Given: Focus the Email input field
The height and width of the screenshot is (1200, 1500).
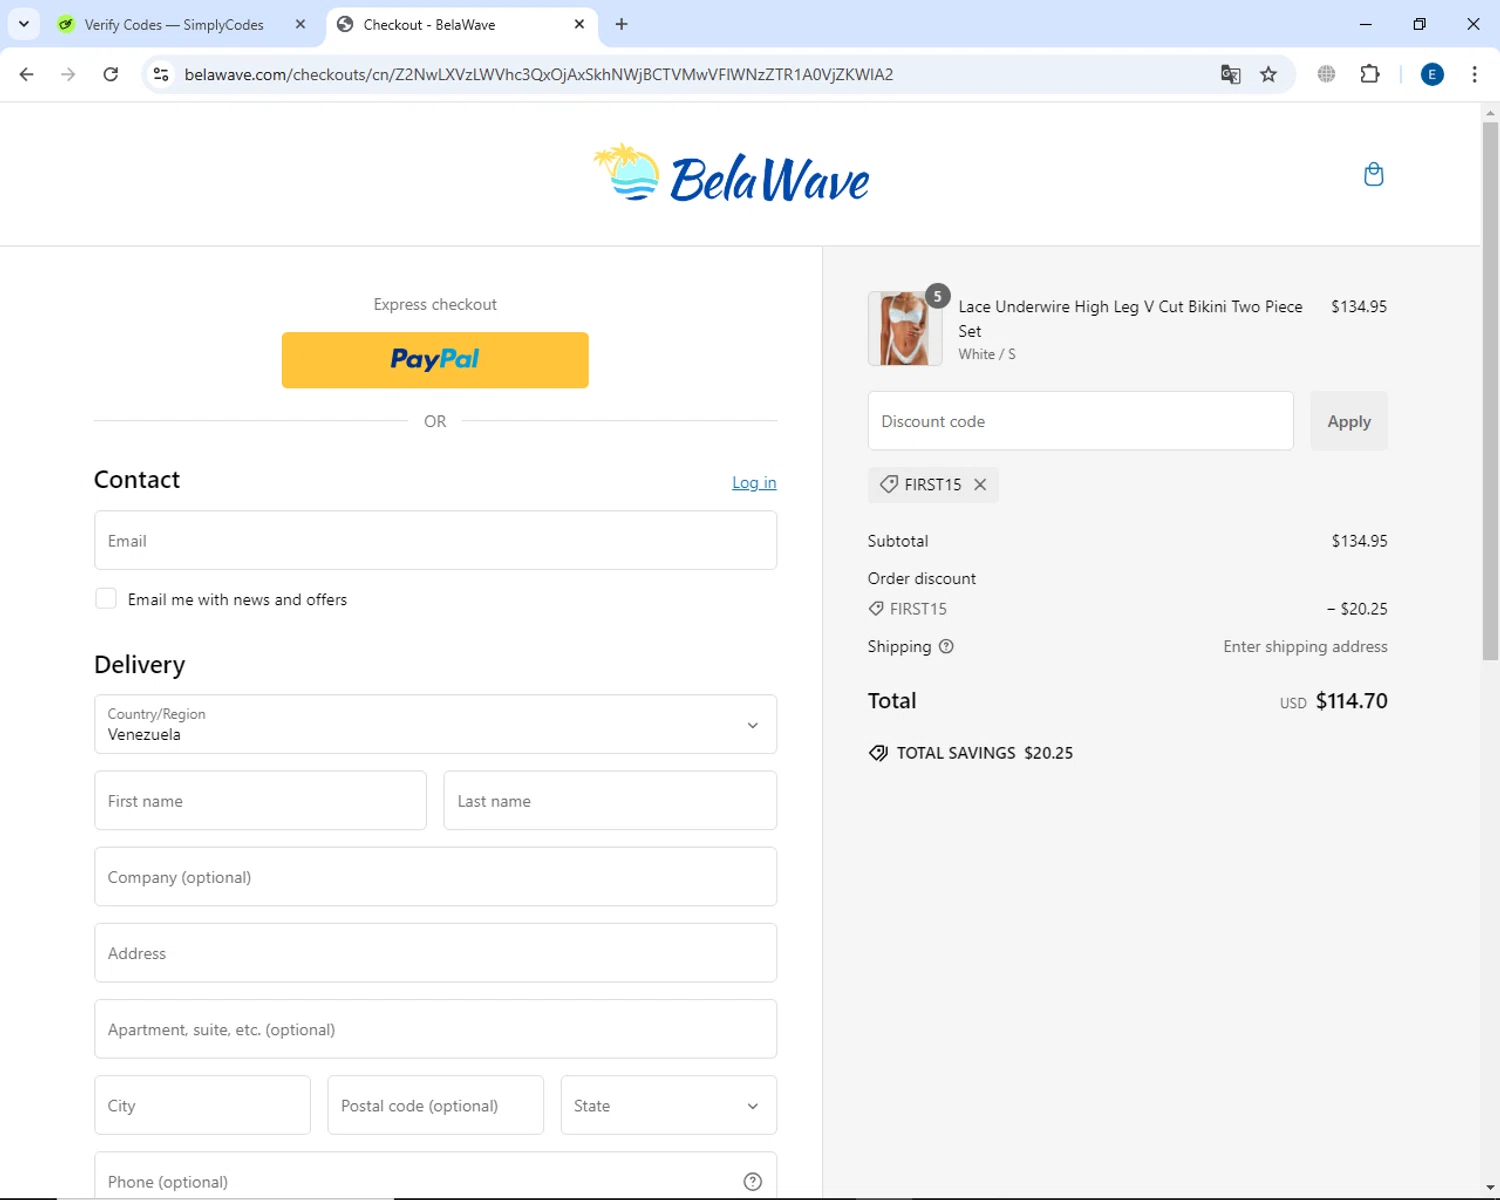Looking at the screenshot, I should pyautogui.click(x=435, y=540).
